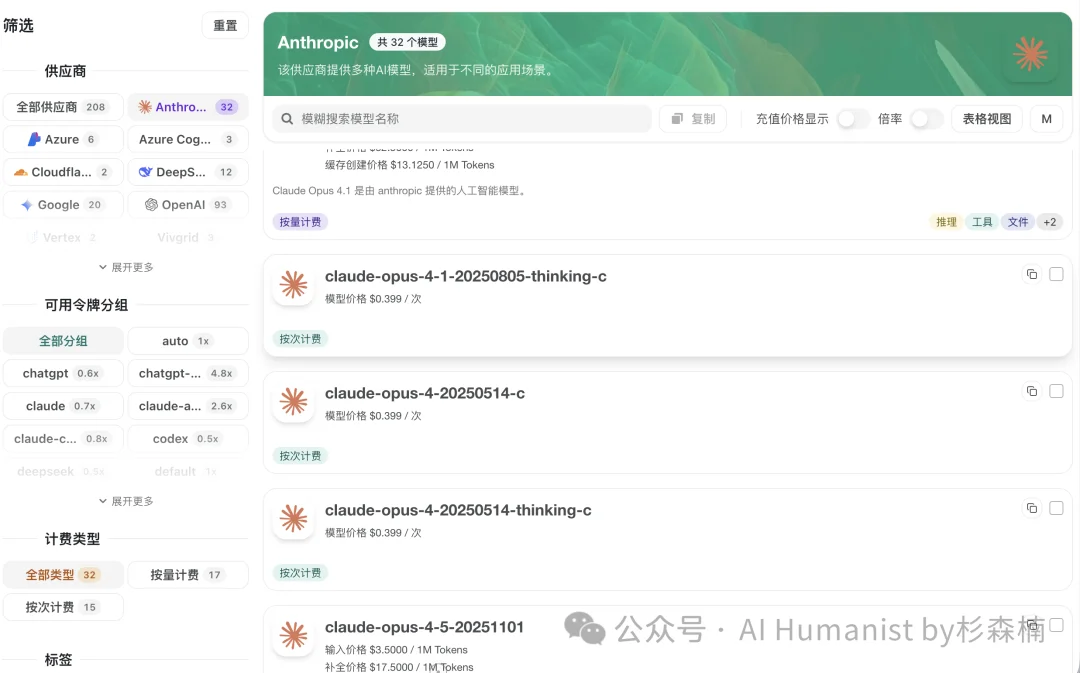Viewport: 1080px width, 673px height.
Task: Expand 展开更多 under 可用令牌分组
Action: pos(125,501)
